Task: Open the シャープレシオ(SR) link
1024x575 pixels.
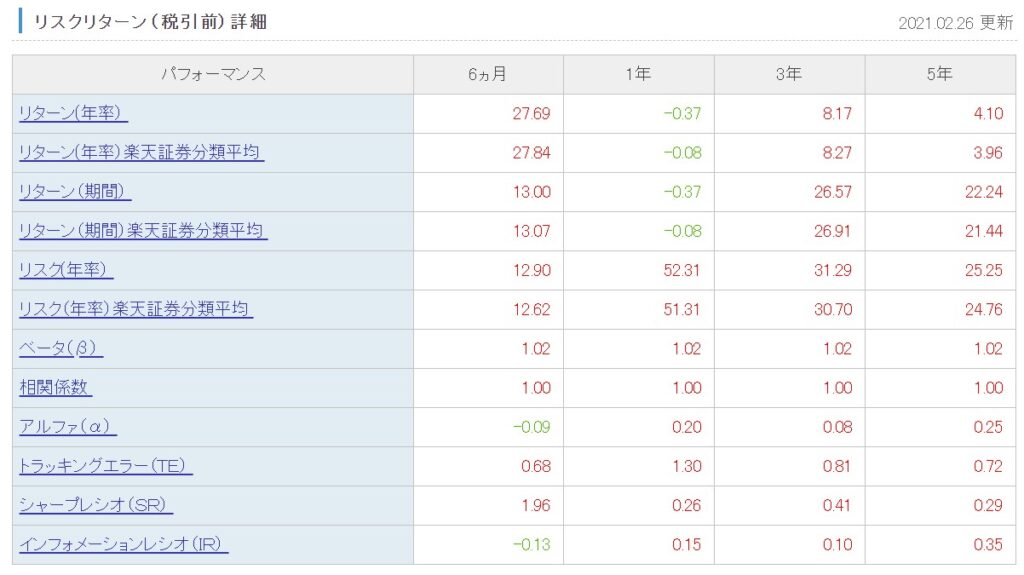Action: 96,505
